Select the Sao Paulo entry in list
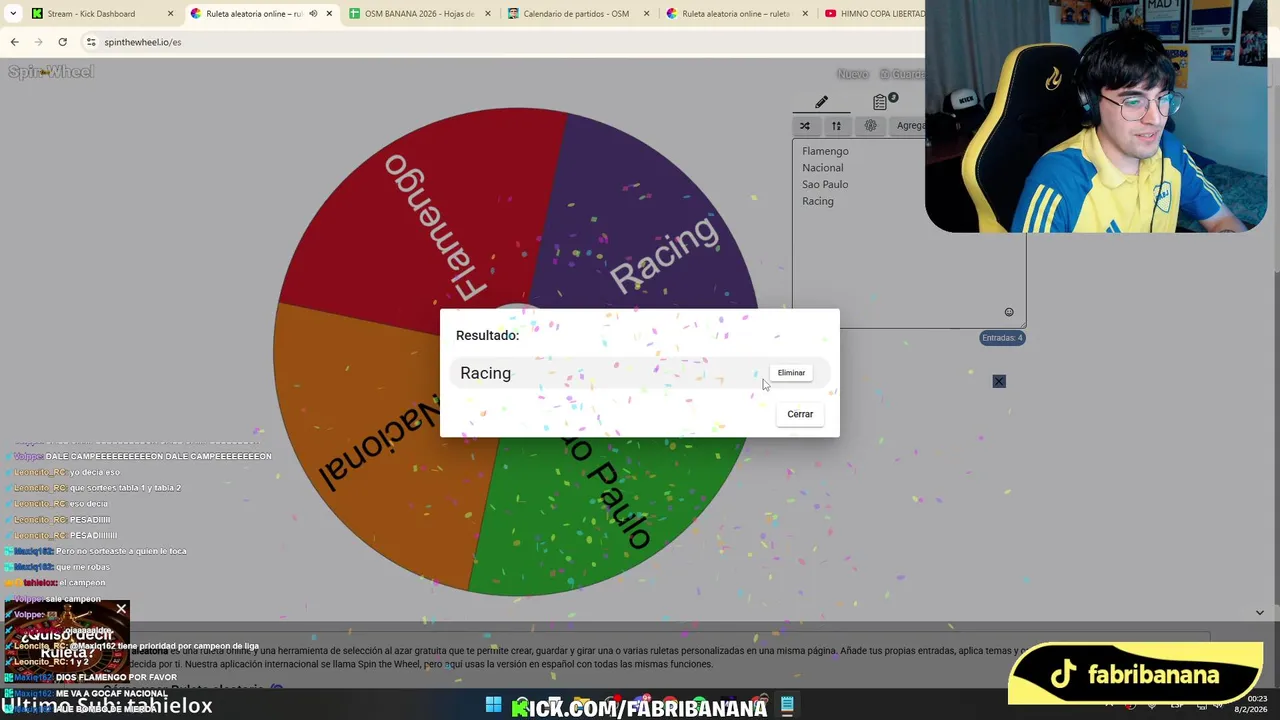 coord(825,184)
